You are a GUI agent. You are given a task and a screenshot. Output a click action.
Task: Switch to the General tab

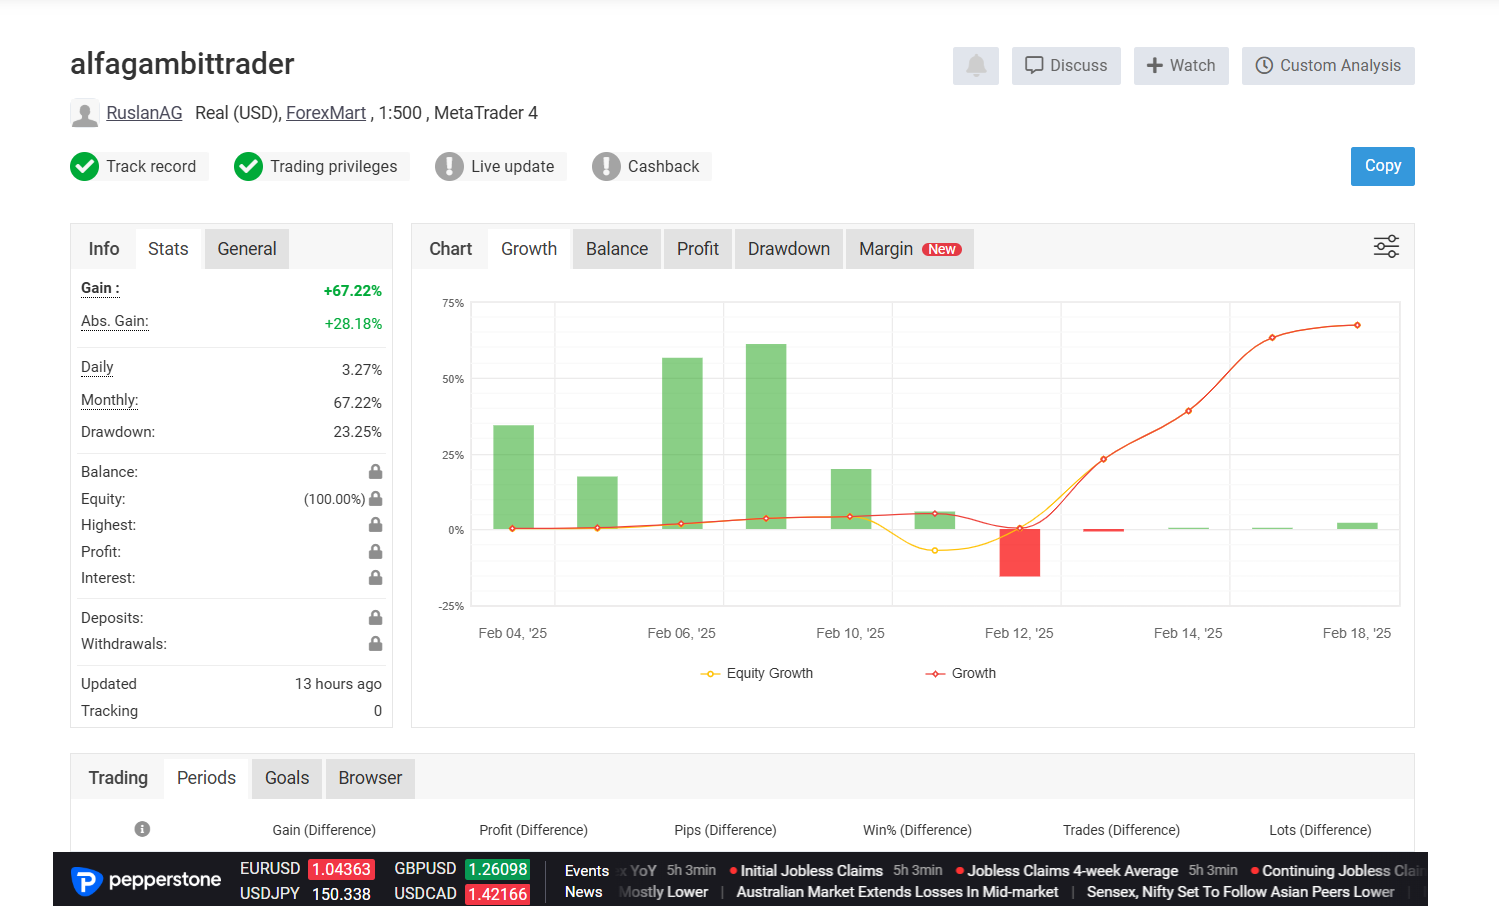247,249
